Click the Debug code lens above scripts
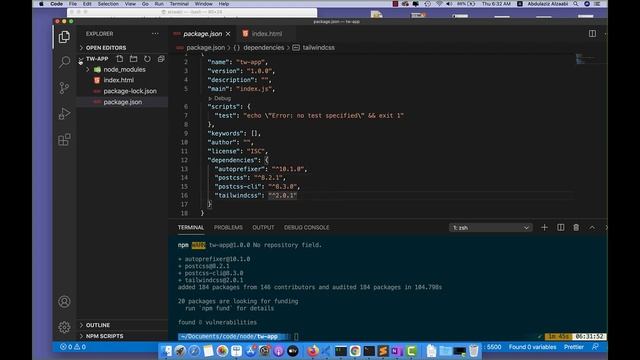The height and width of the screenshot is (360, 640). click(222, 98)
